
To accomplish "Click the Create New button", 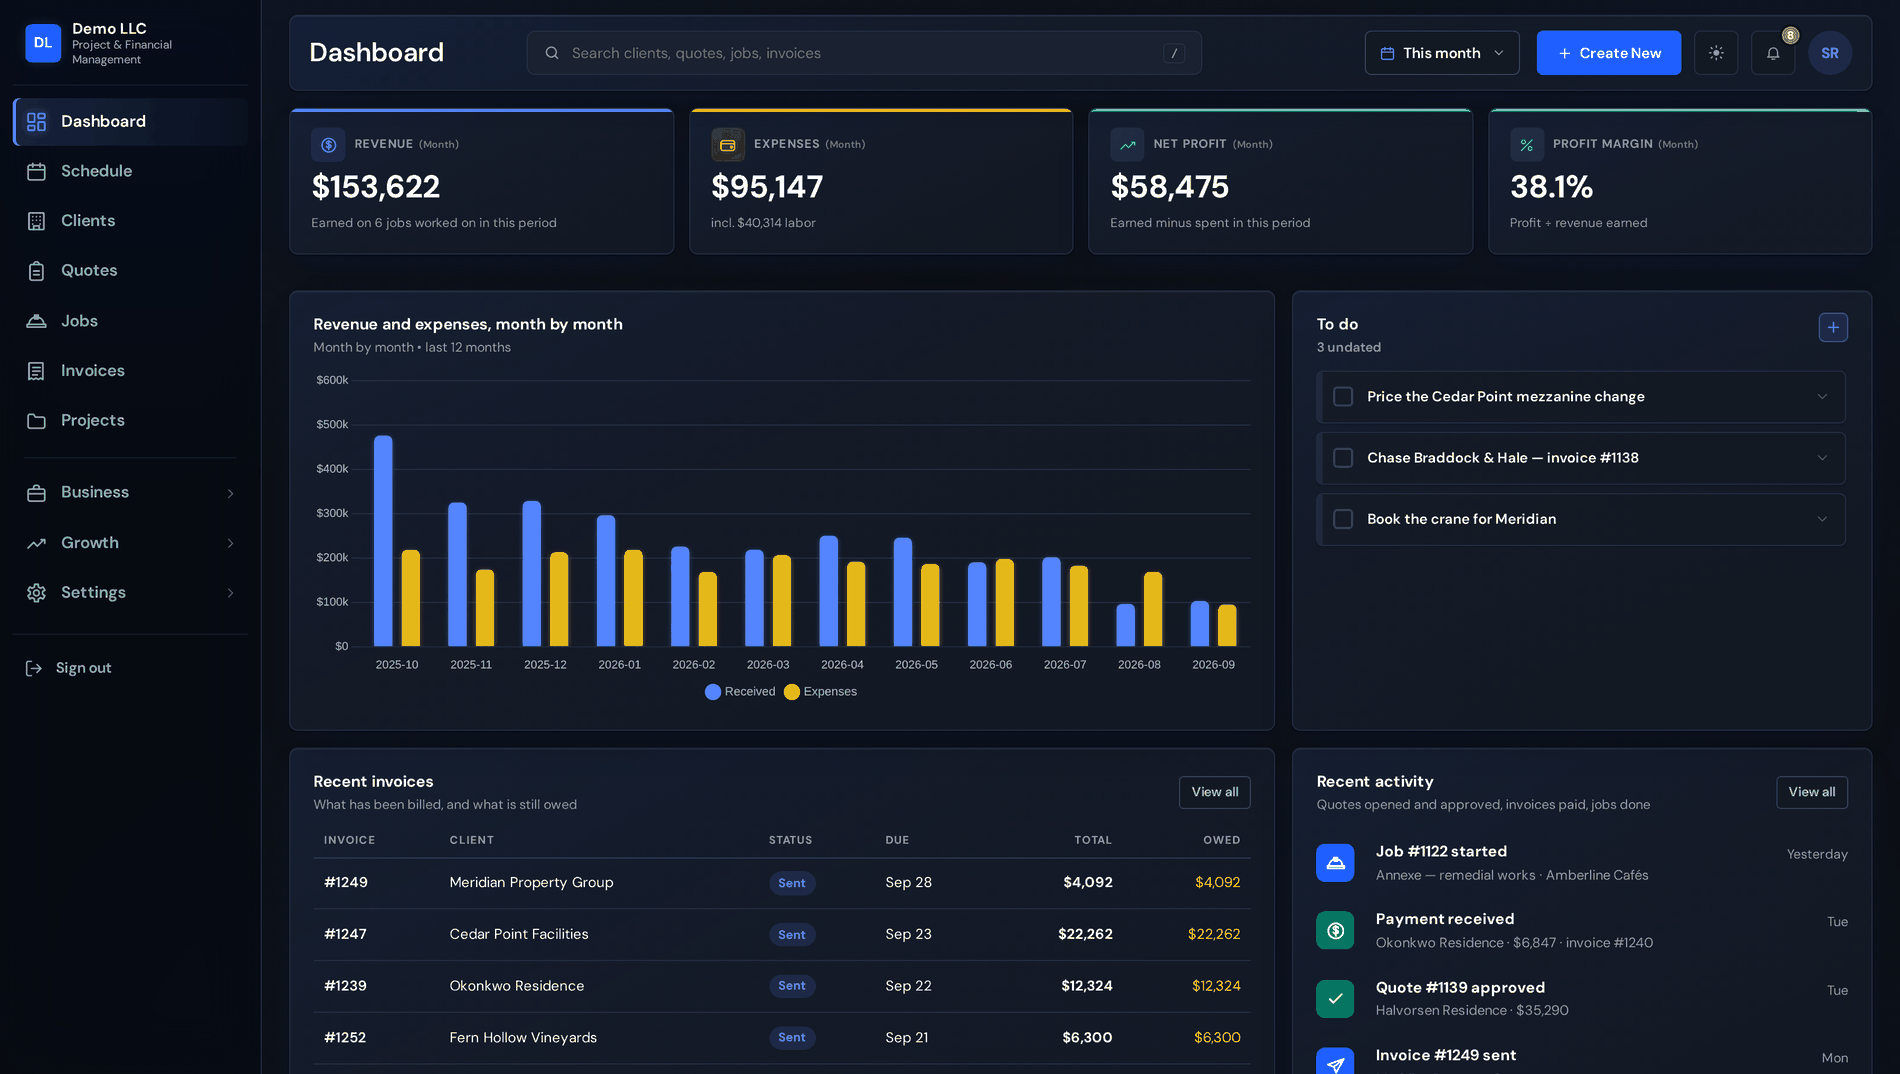I will (x=1608, y=53).
